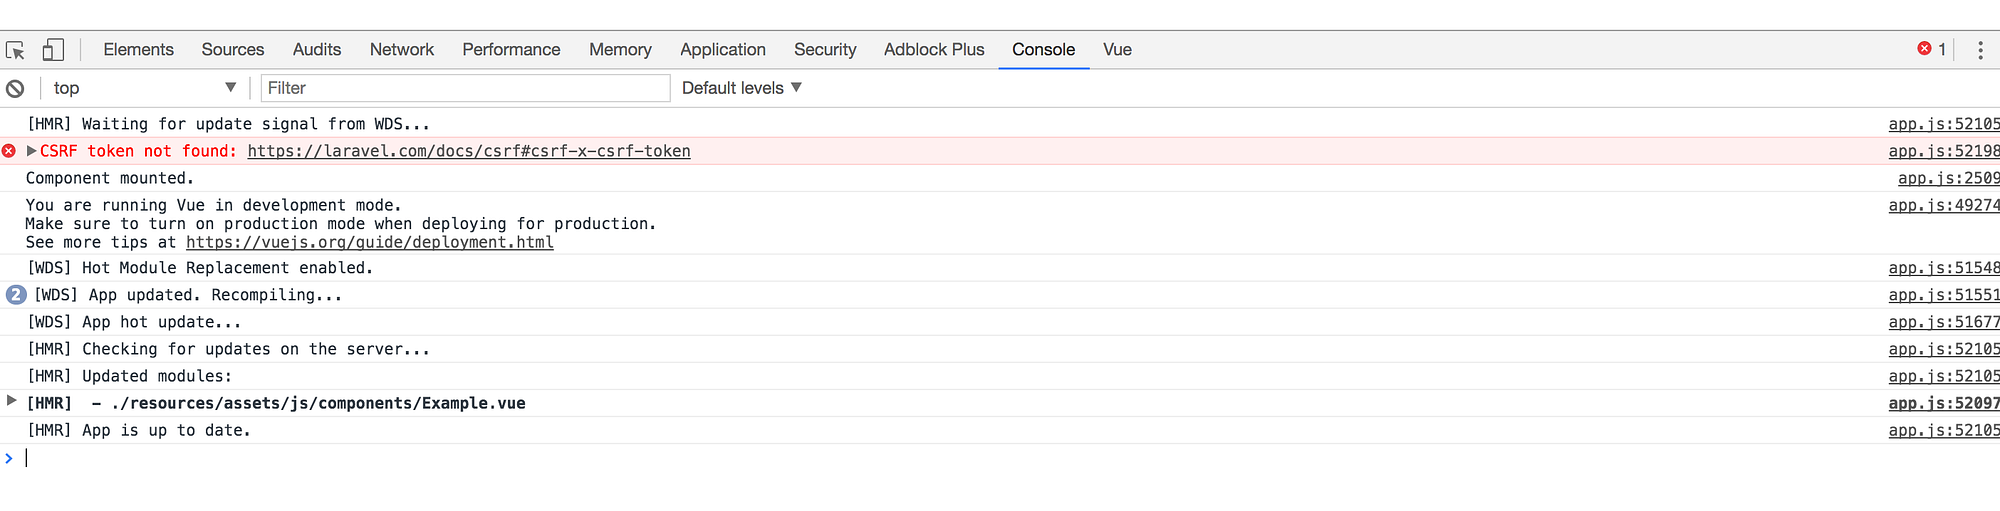Screen dimensions: 2000x511
Task: Switch to the Network tab
Action: point(402,50)
